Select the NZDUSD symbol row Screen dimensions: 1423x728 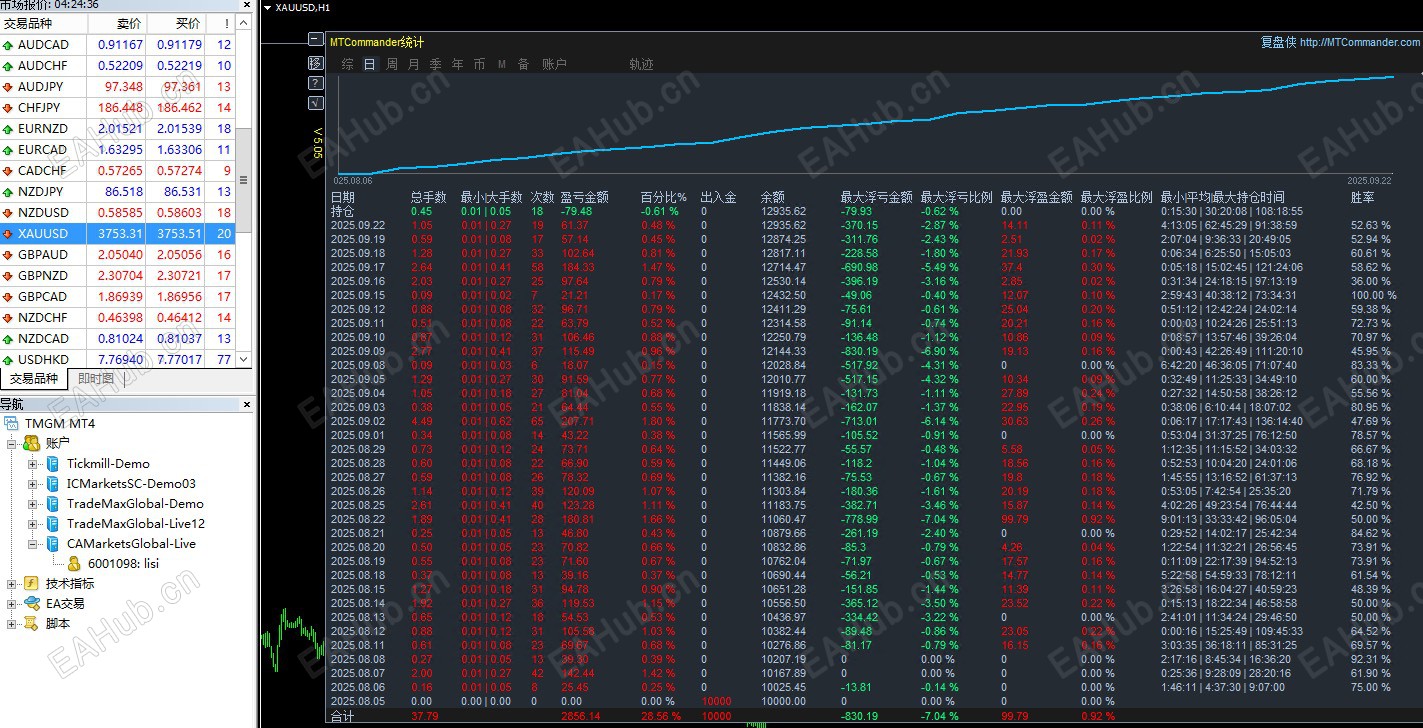coord(119,213)
